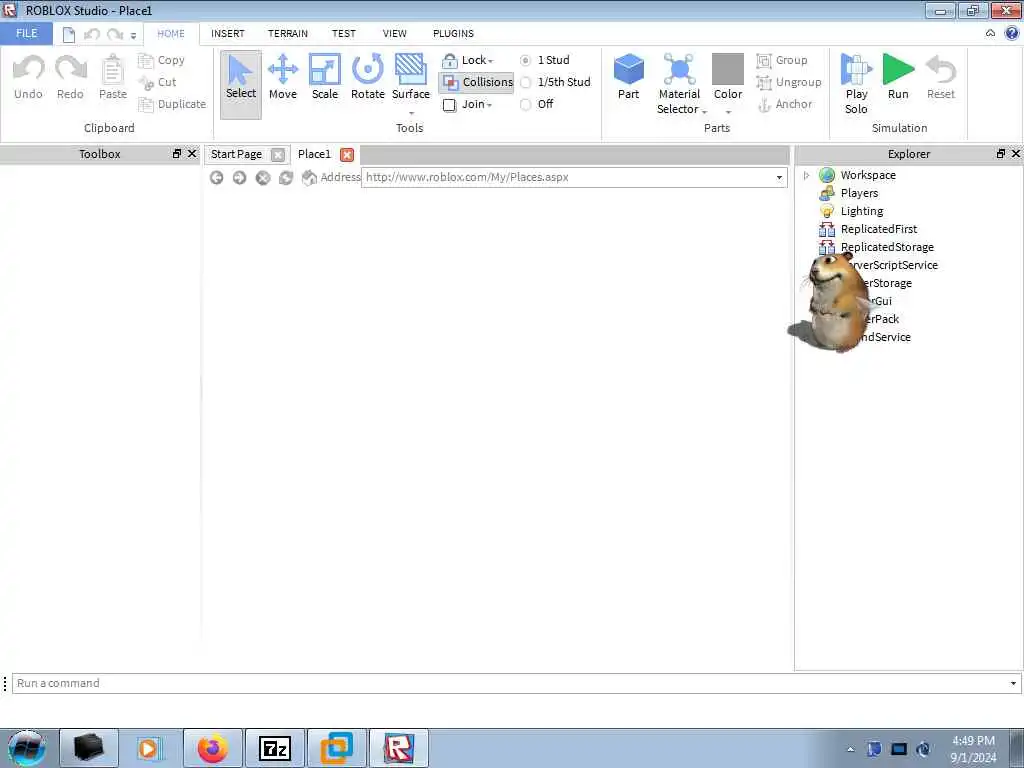Open the FILE menu
The width and height of the screenshot is (1024, 768).
(x=27, y=33)
